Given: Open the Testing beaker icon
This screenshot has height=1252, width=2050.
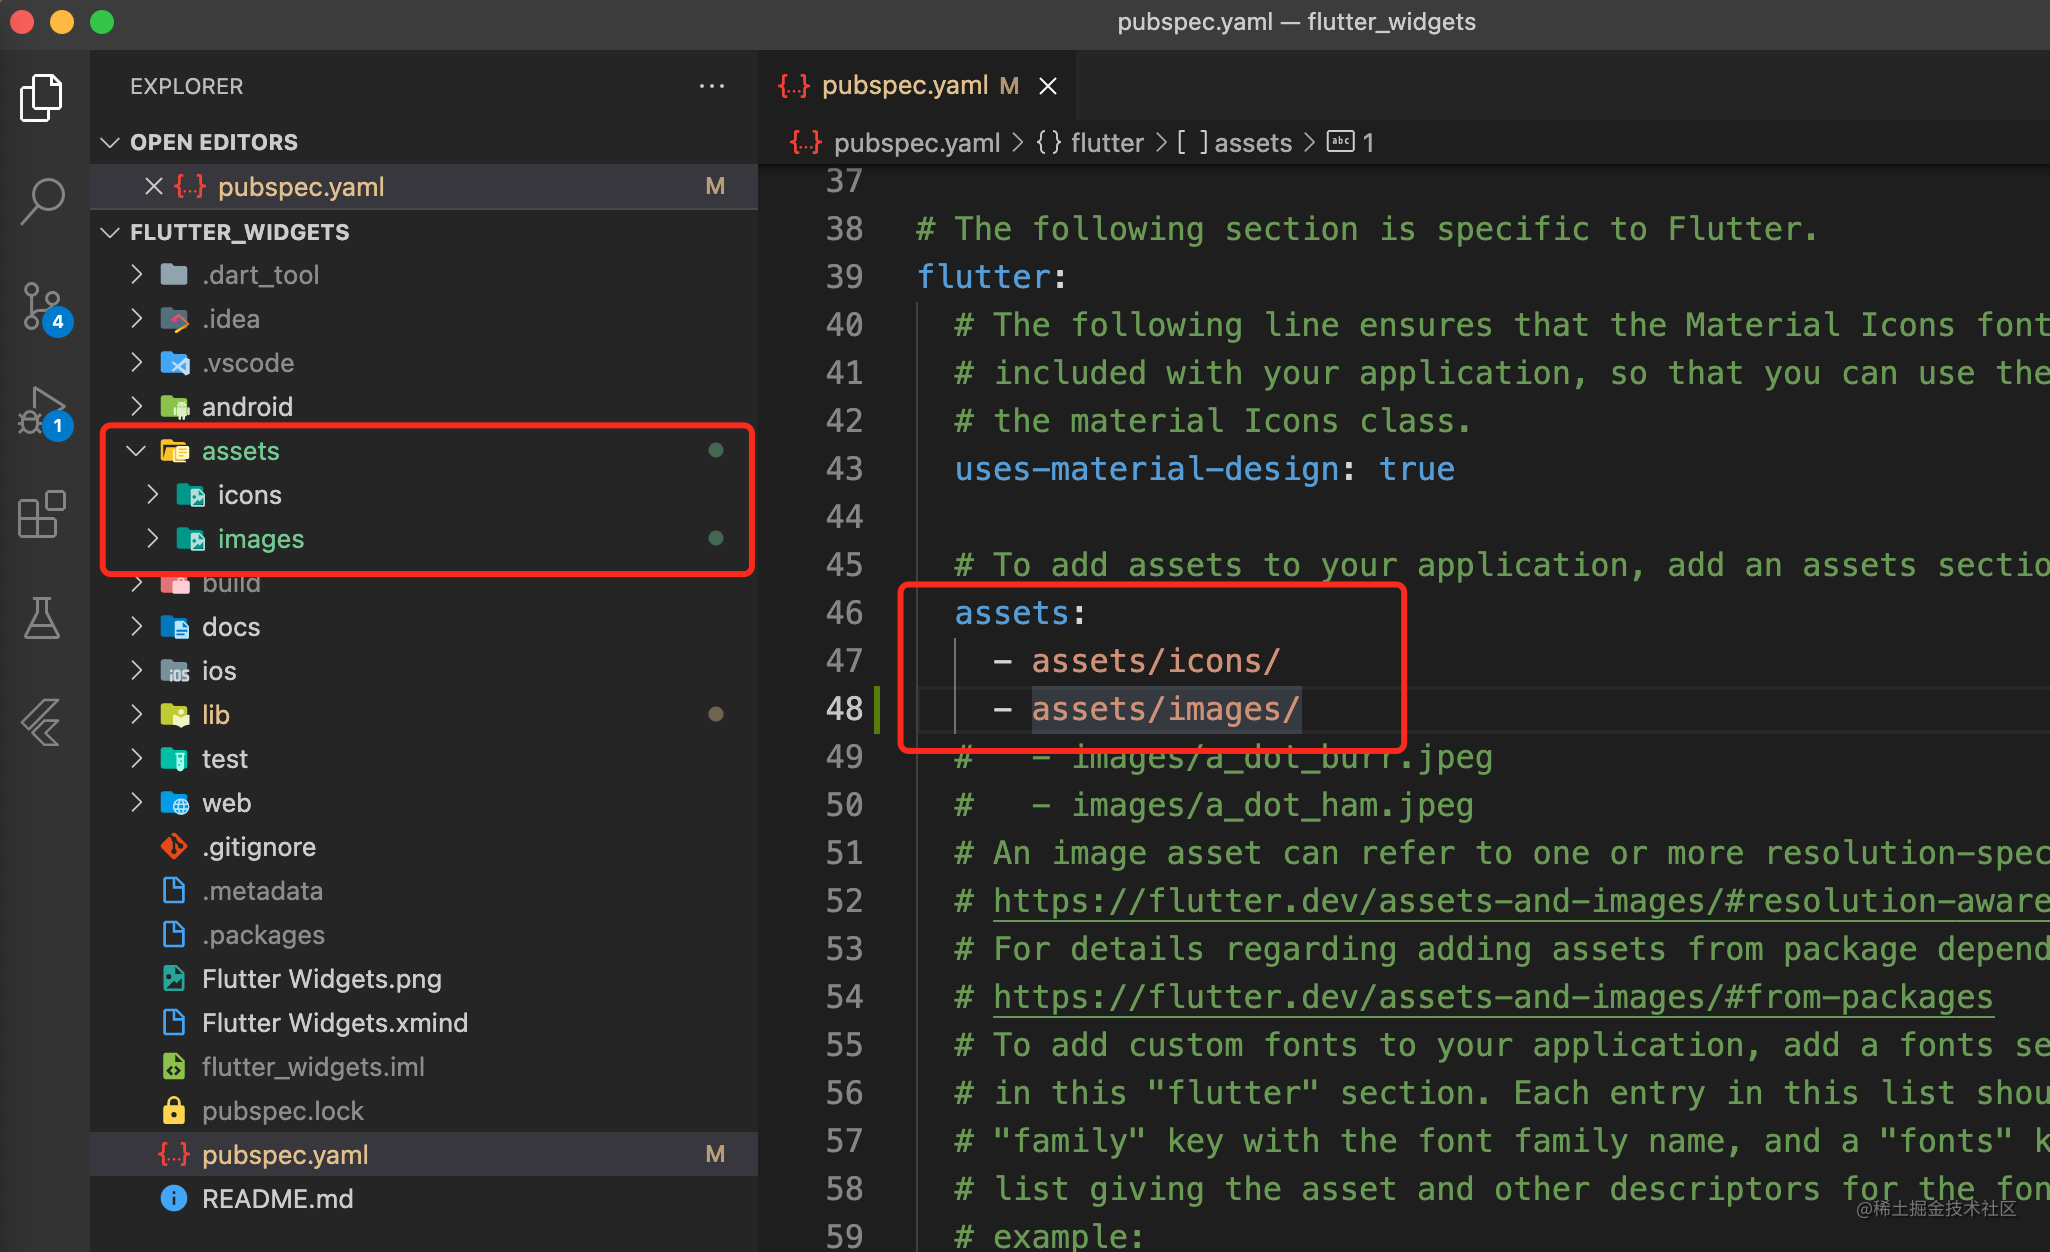Looking at the screenshot, I should [x=41, y=618].
